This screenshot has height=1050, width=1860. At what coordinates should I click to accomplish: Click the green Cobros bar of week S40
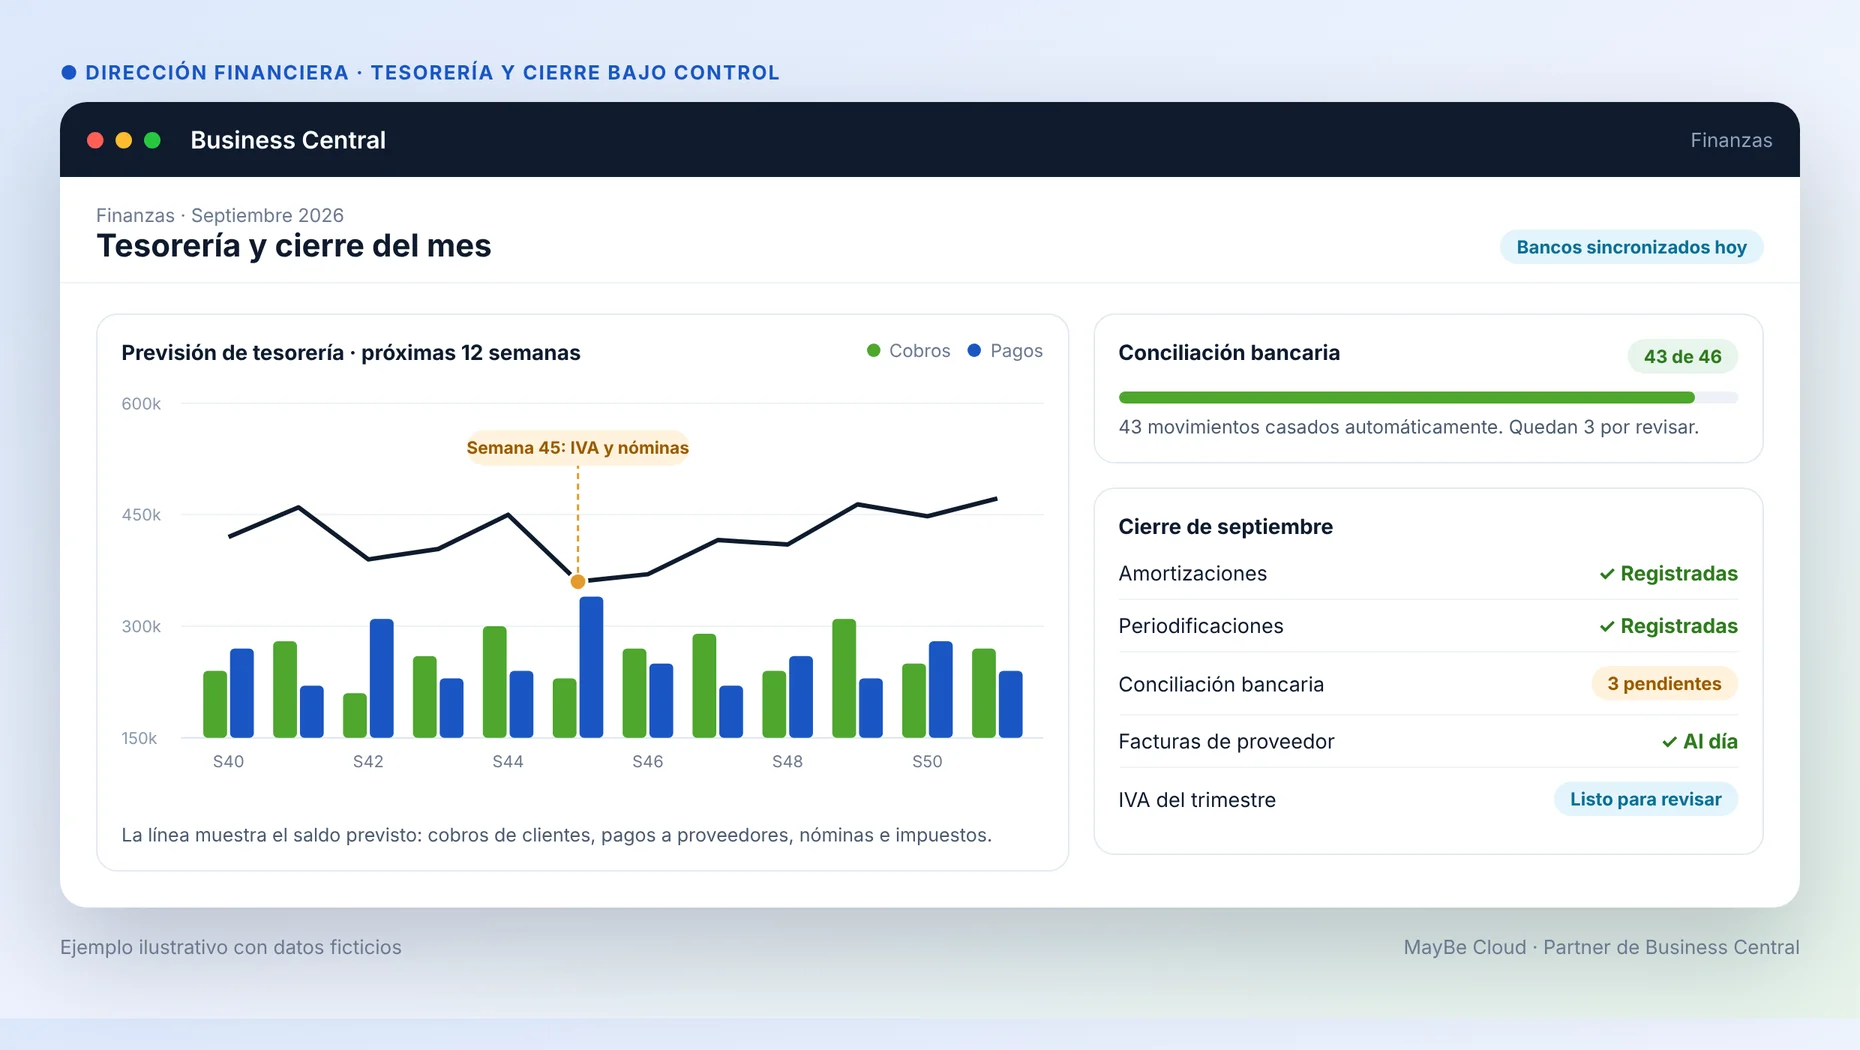coord(215,704)
